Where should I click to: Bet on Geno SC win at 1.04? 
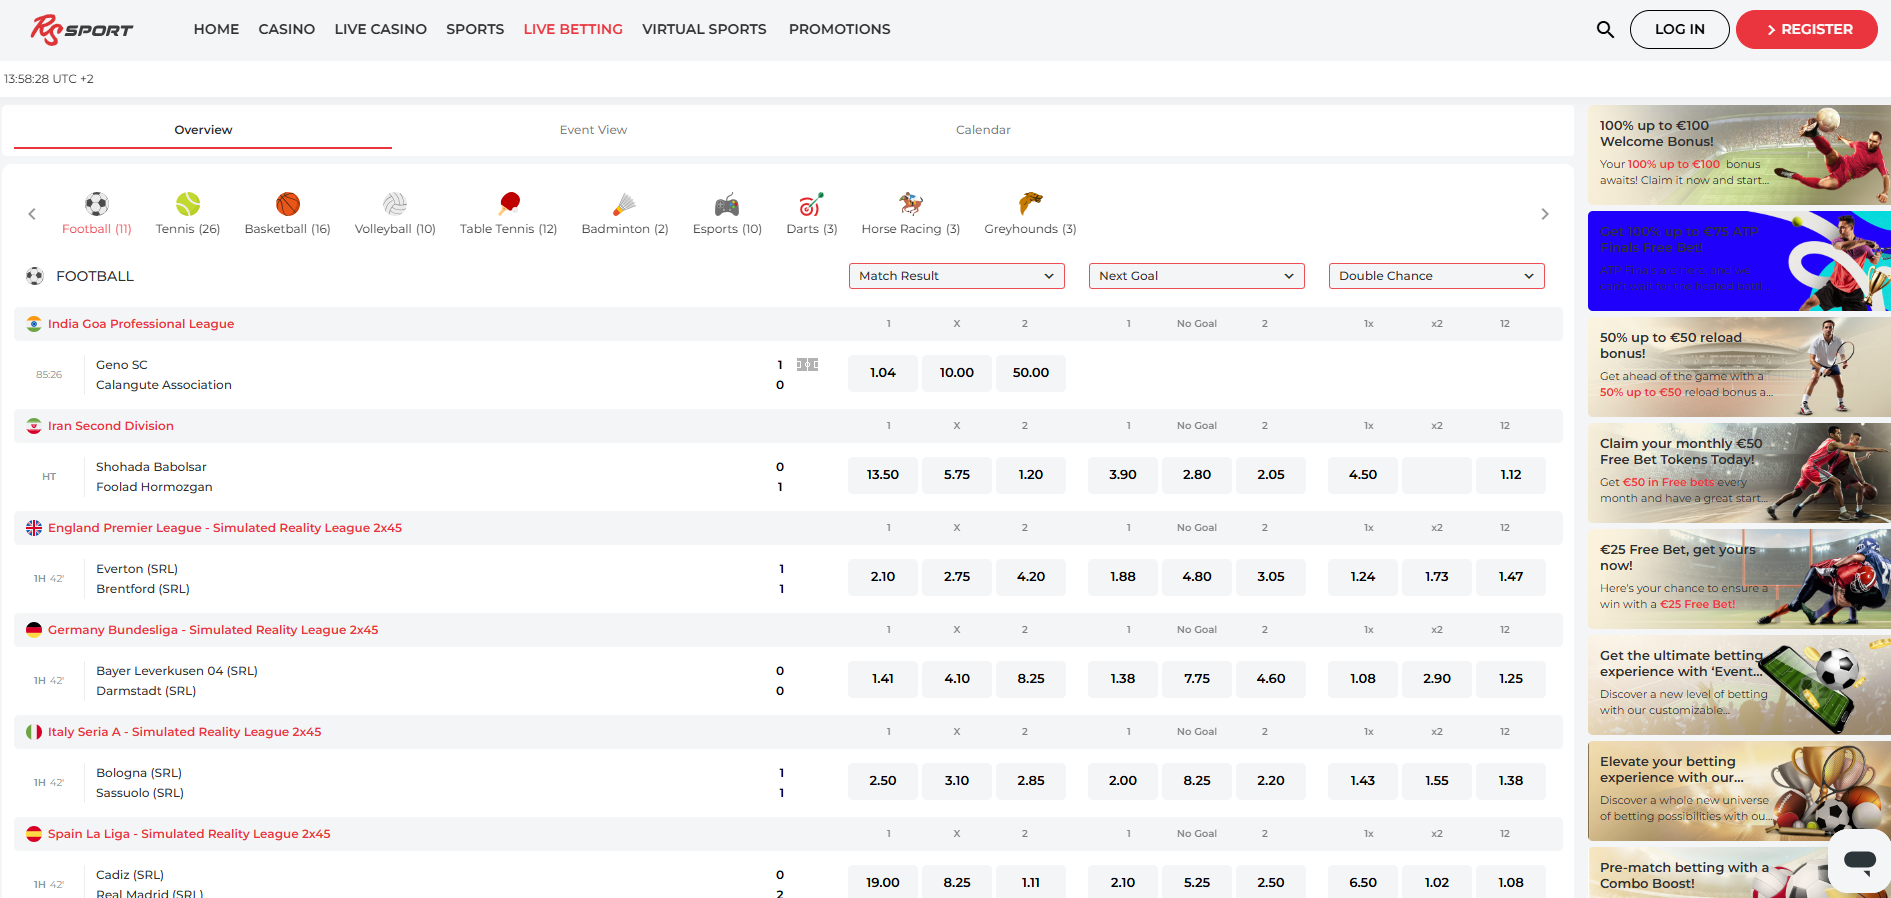pyautogui.click(x=883, y=373)
